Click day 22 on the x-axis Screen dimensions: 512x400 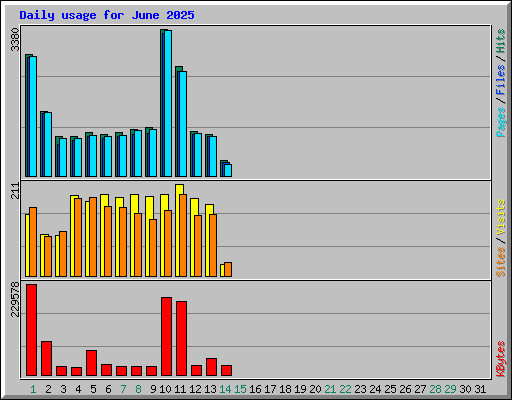point(345,389)
